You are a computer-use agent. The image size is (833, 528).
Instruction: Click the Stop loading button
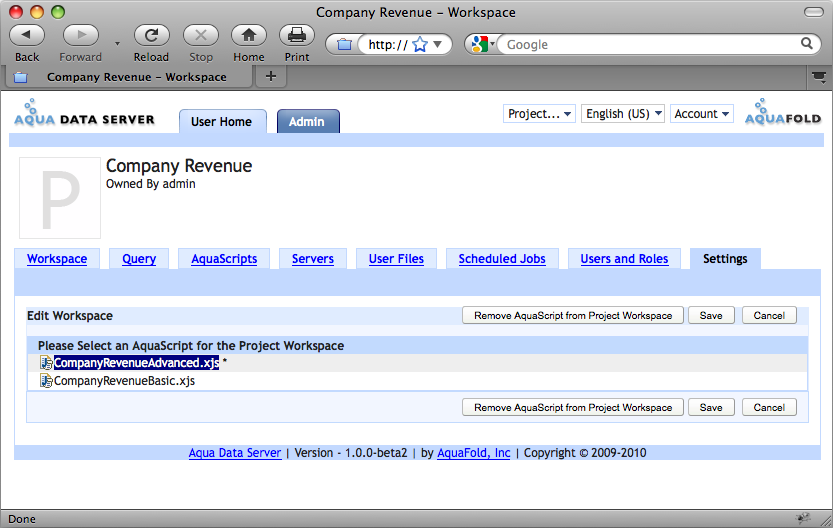[x=201, y=36]
